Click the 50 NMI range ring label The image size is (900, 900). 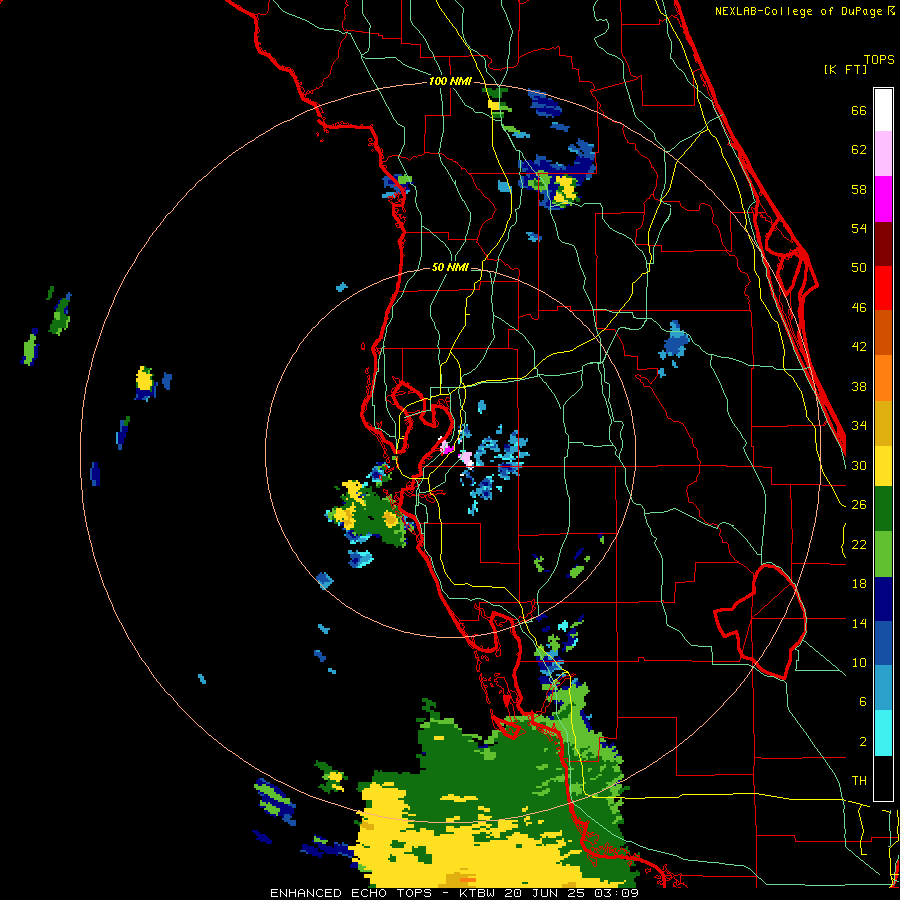450,267
